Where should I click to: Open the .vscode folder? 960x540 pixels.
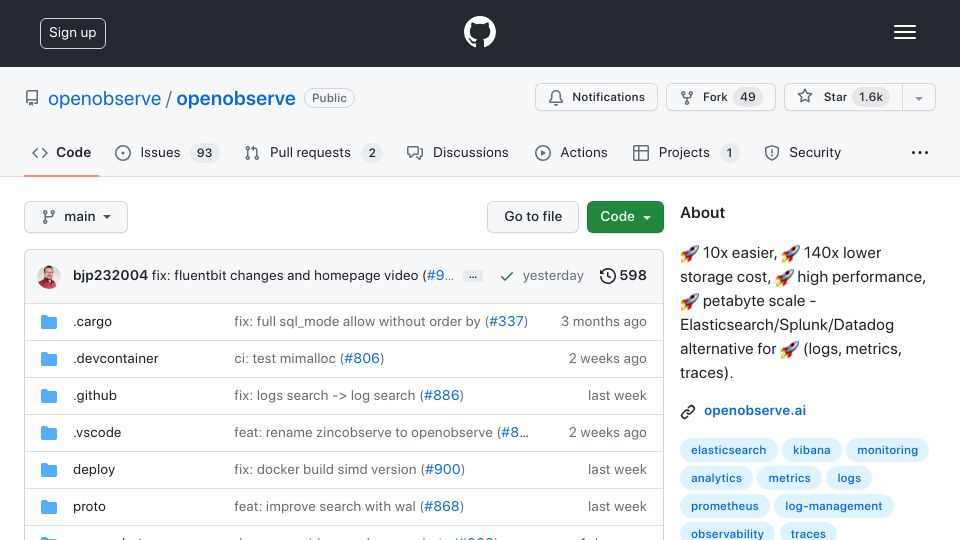97,432
